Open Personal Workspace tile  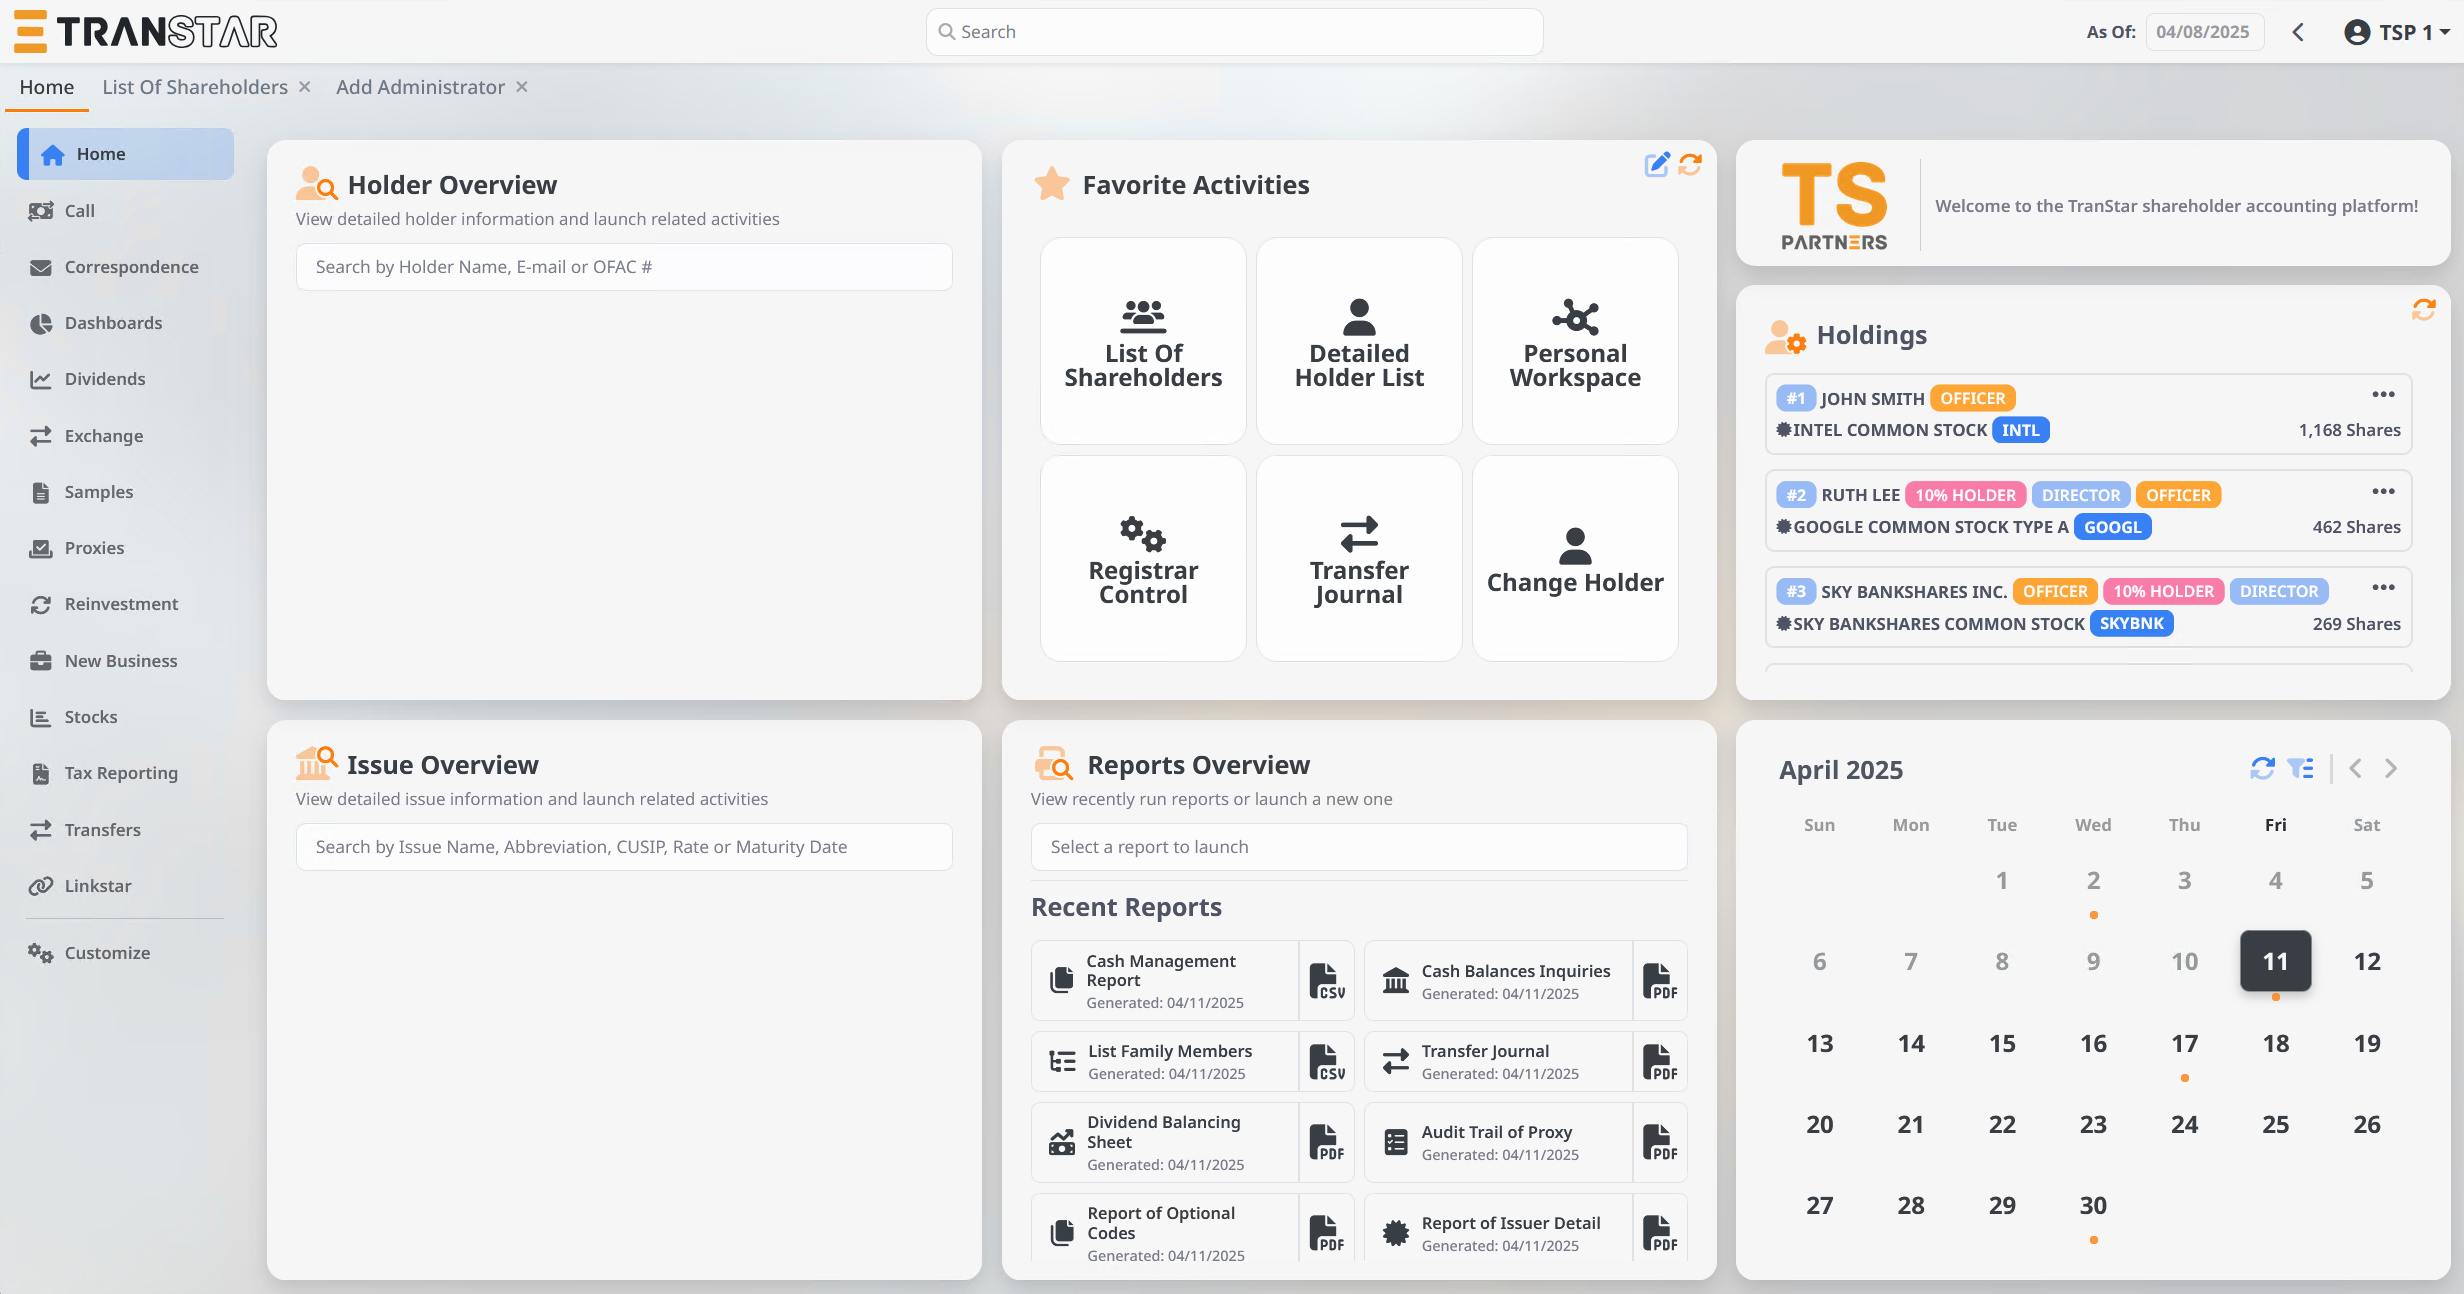point(1575,341)
